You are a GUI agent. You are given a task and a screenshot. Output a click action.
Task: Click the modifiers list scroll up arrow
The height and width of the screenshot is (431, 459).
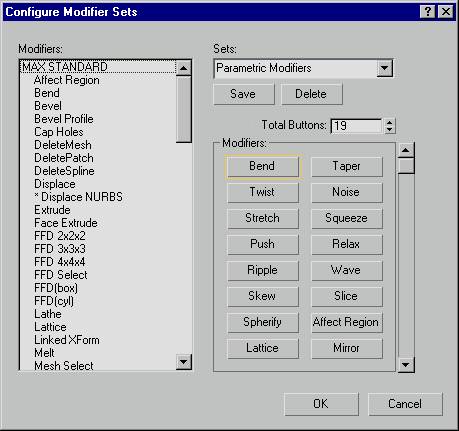184,68
